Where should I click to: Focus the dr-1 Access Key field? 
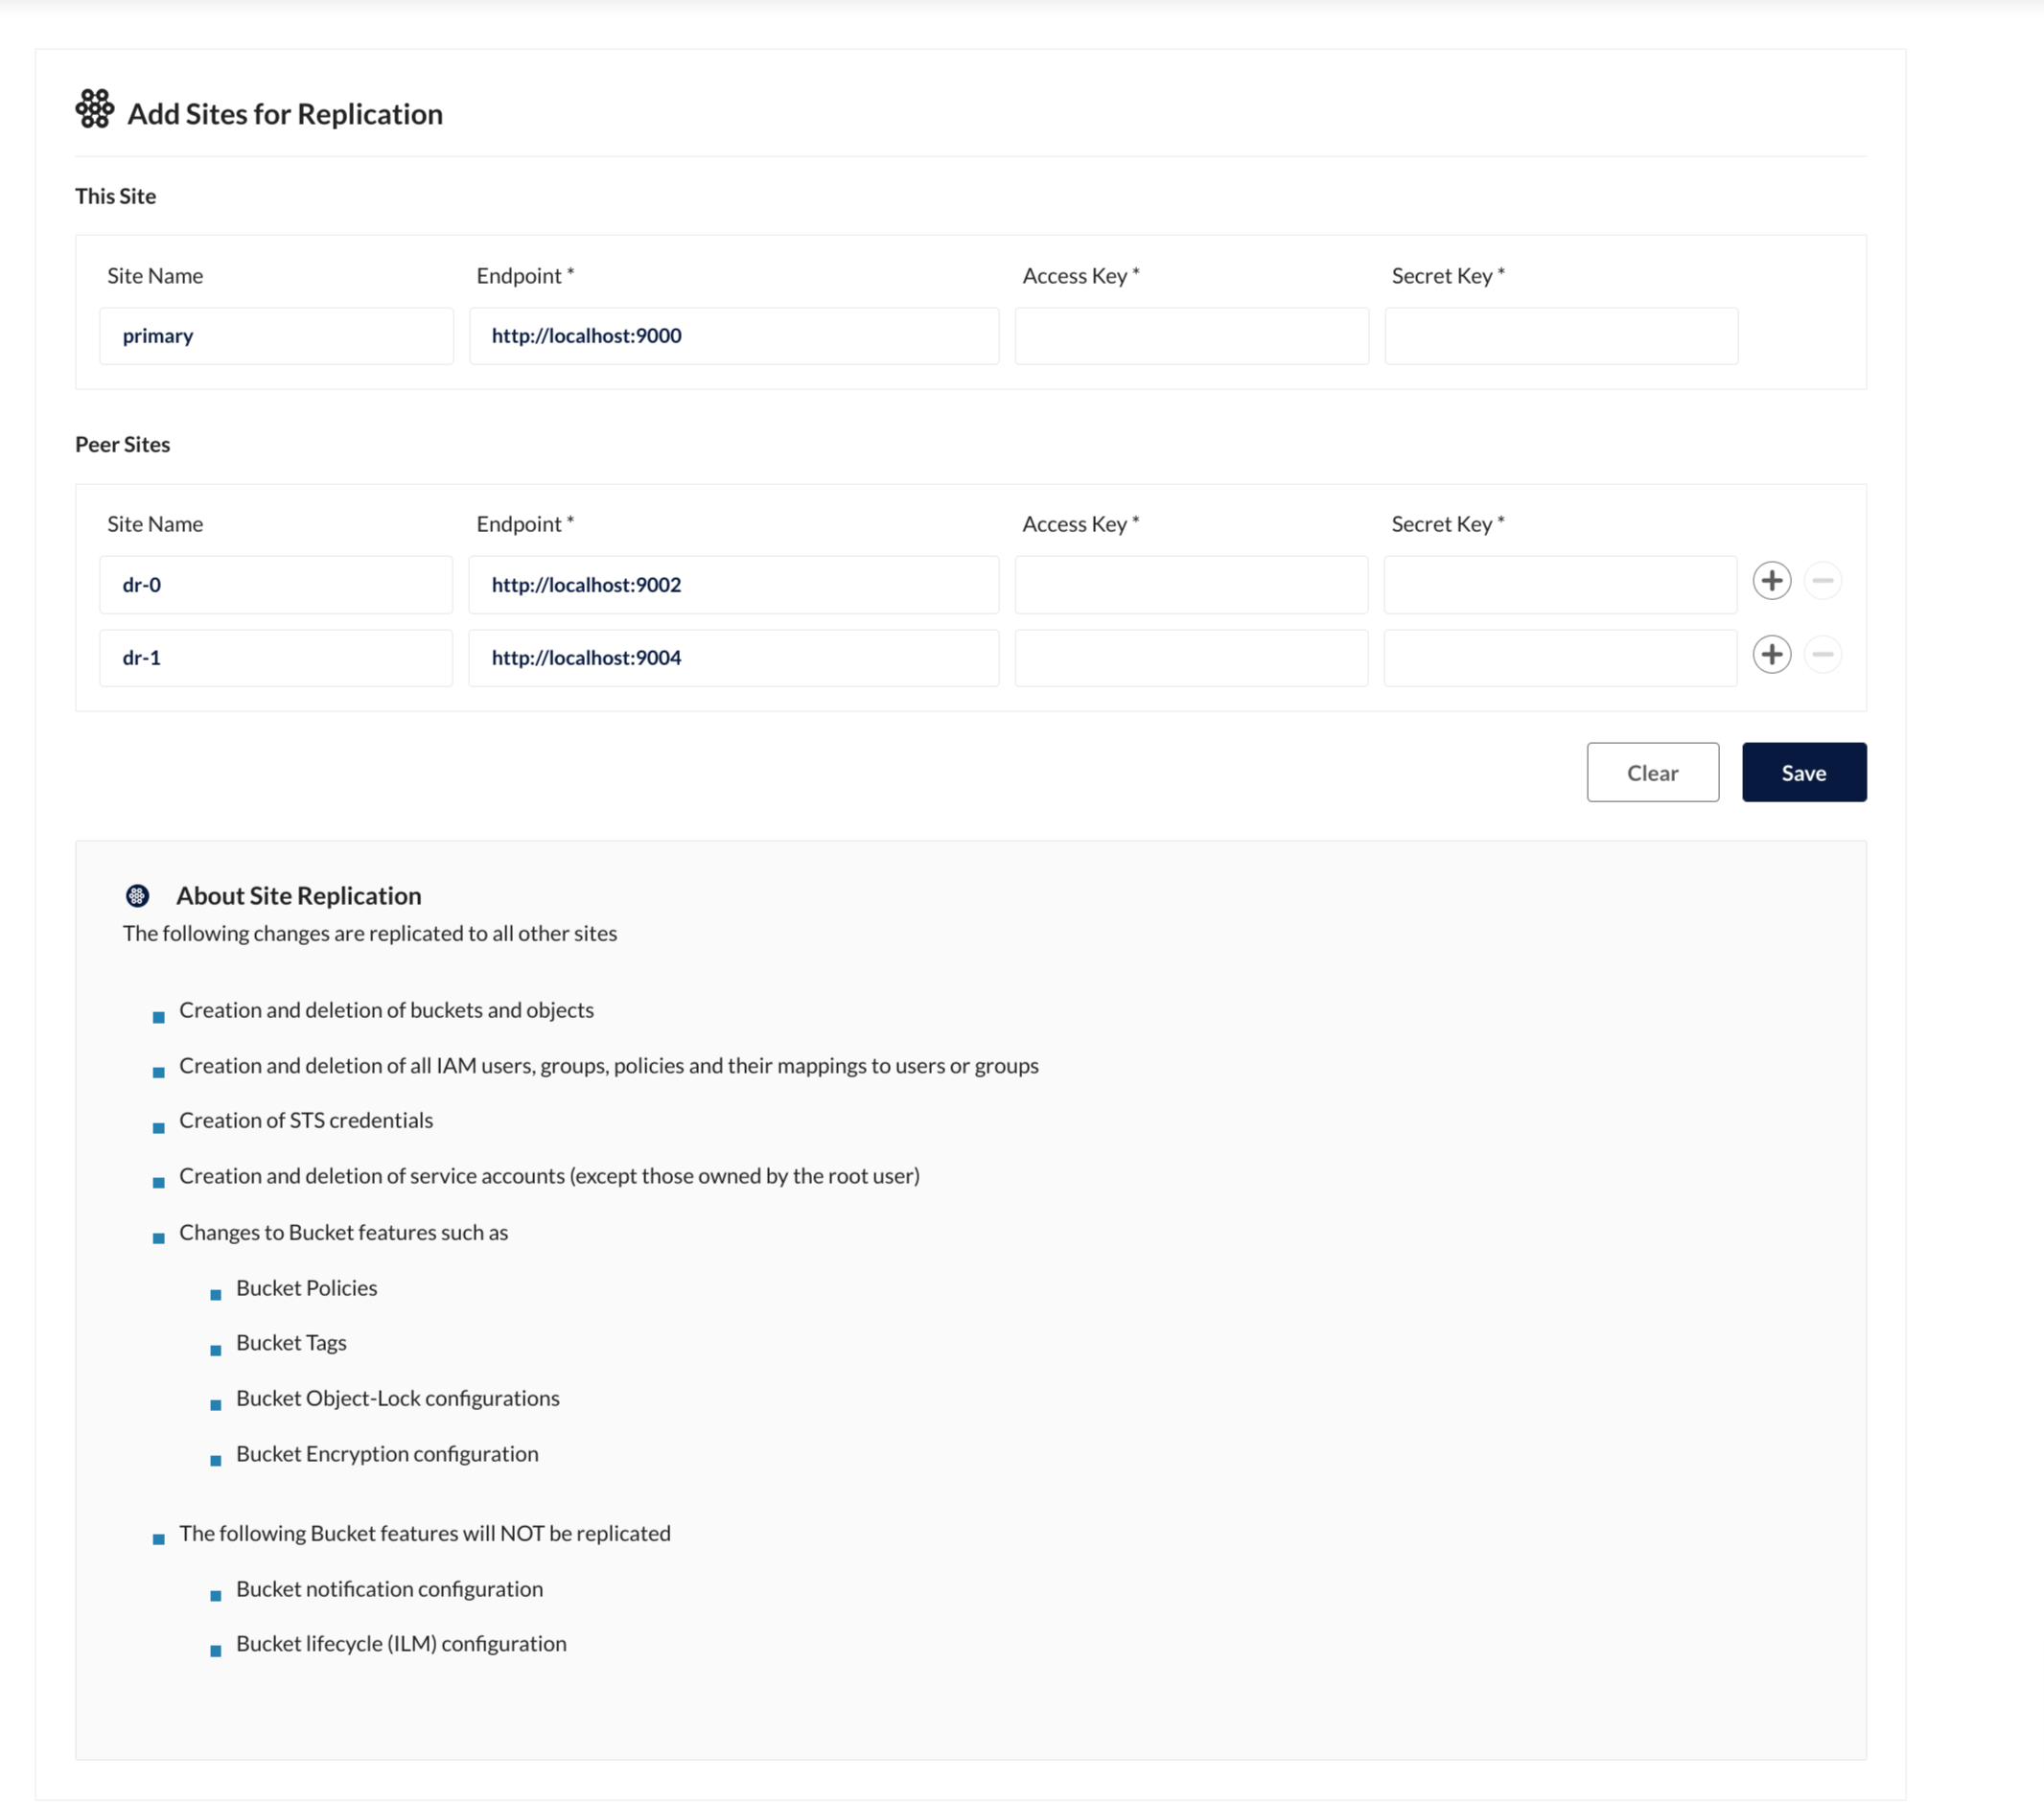[1191, 658]
